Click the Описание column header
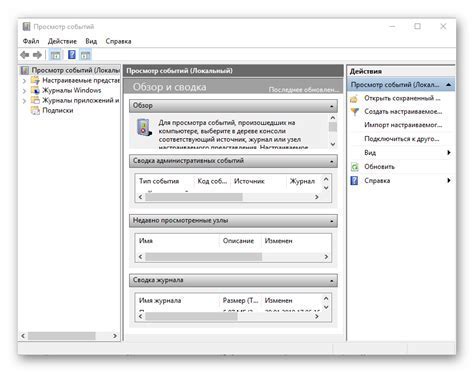Screen dimensions: 474x373 (238, 241)
